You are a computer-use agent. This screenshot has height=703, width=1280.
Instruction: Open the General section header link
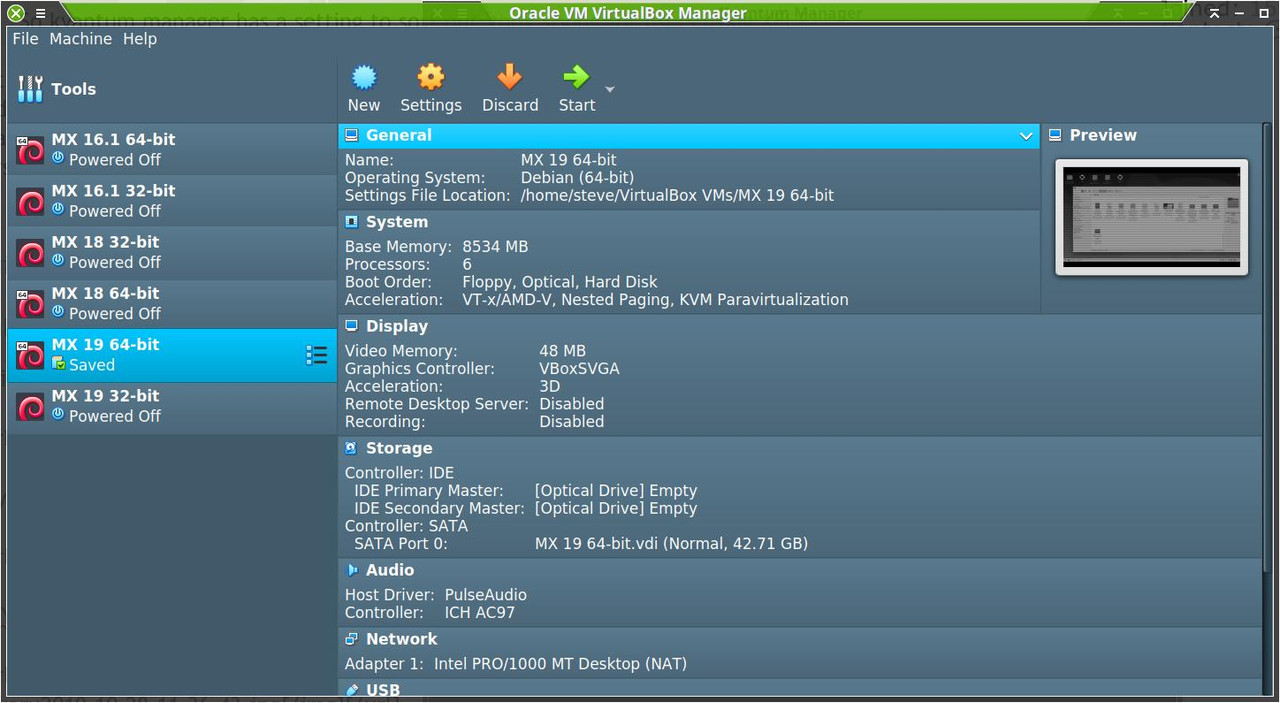pos(399,135)
